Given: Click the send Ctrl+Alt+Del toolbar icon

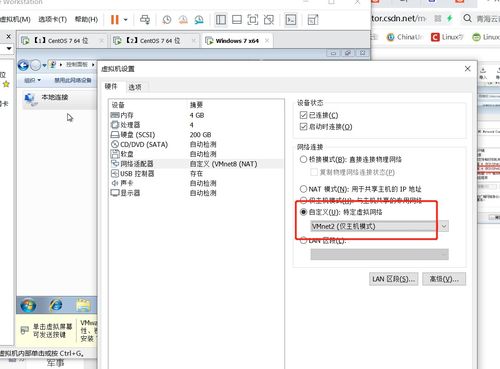Looking at the screenshot, I should pyautogui.click(x=145, y=20).
